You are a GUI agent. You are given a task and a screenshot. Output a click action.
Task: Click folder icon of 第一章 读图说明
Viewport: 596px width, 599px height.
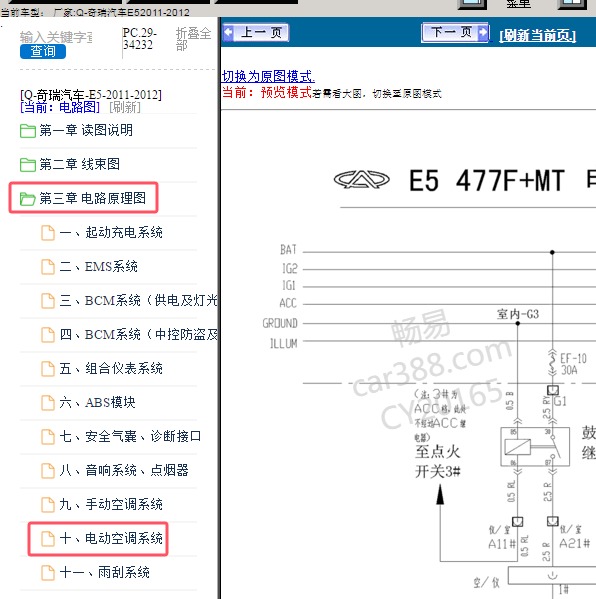click(28, 131)
